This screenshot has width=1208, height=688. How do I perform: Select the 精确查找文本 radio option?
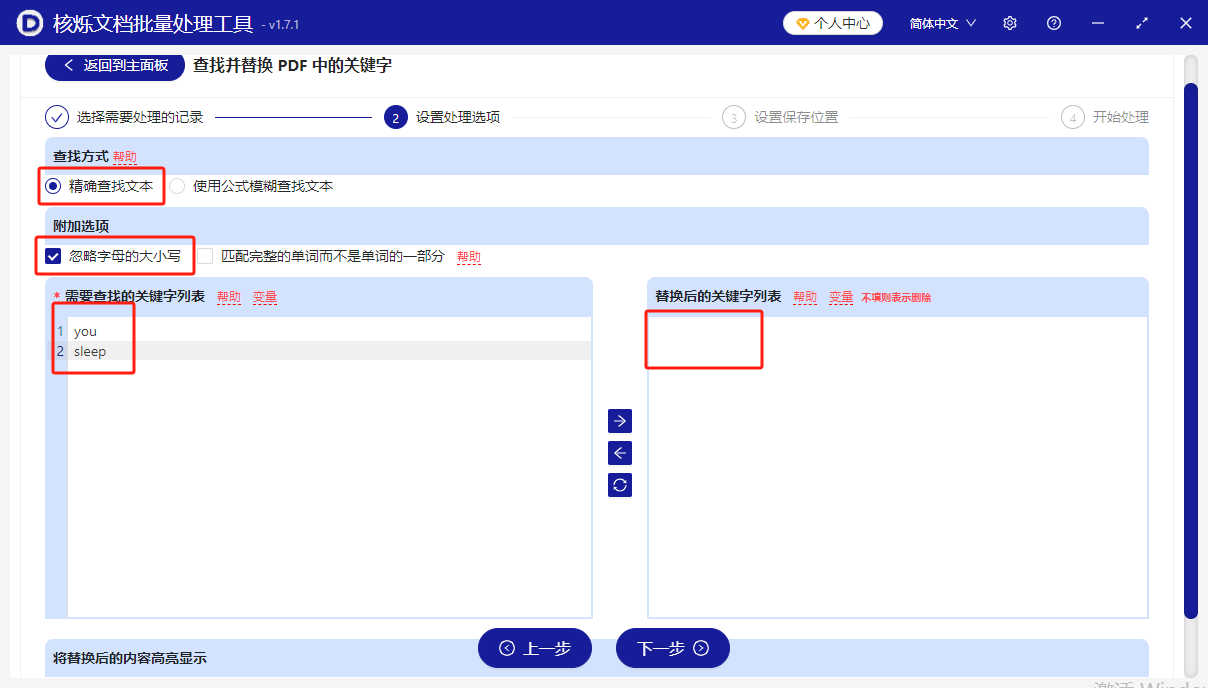53,186
